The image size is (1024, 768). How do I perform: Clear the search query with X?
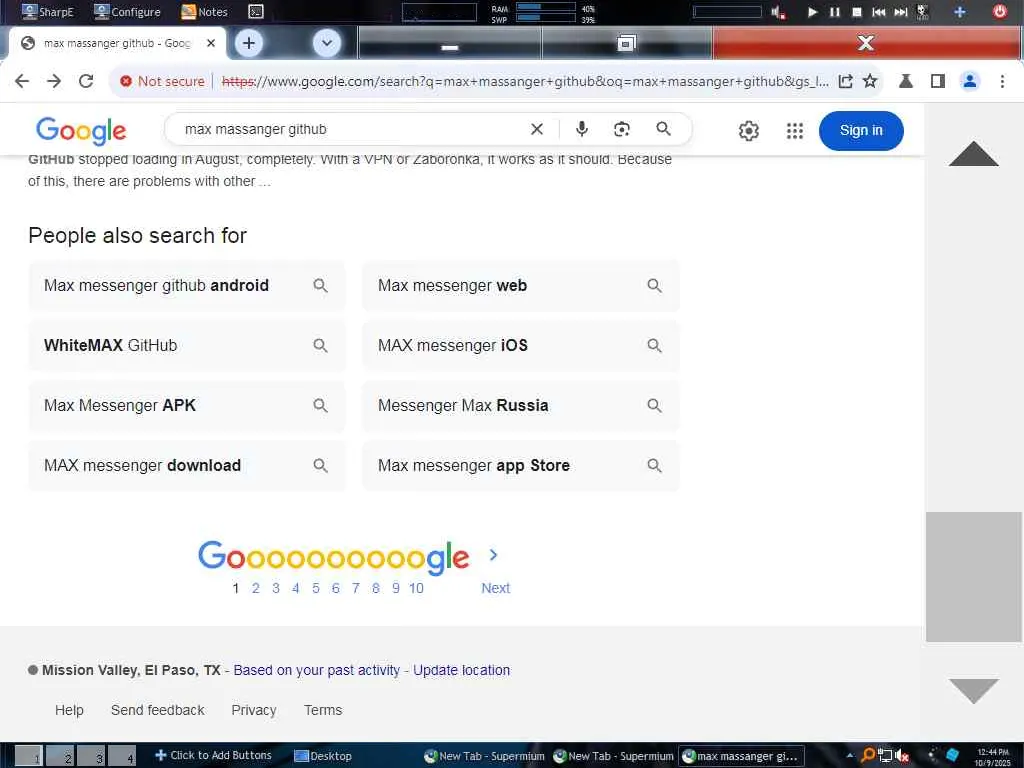[x=537, y=129]
